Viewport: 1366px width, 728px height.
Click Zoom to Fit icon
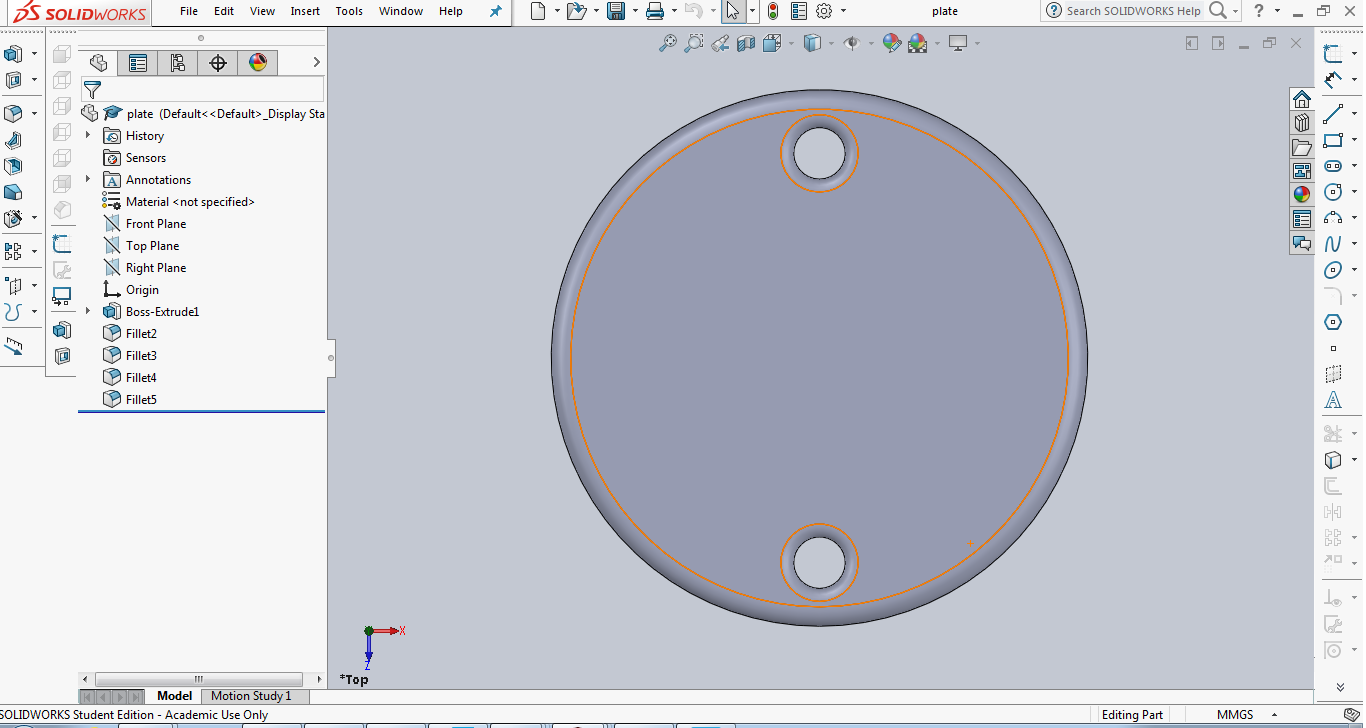click(x=667, y=43)
